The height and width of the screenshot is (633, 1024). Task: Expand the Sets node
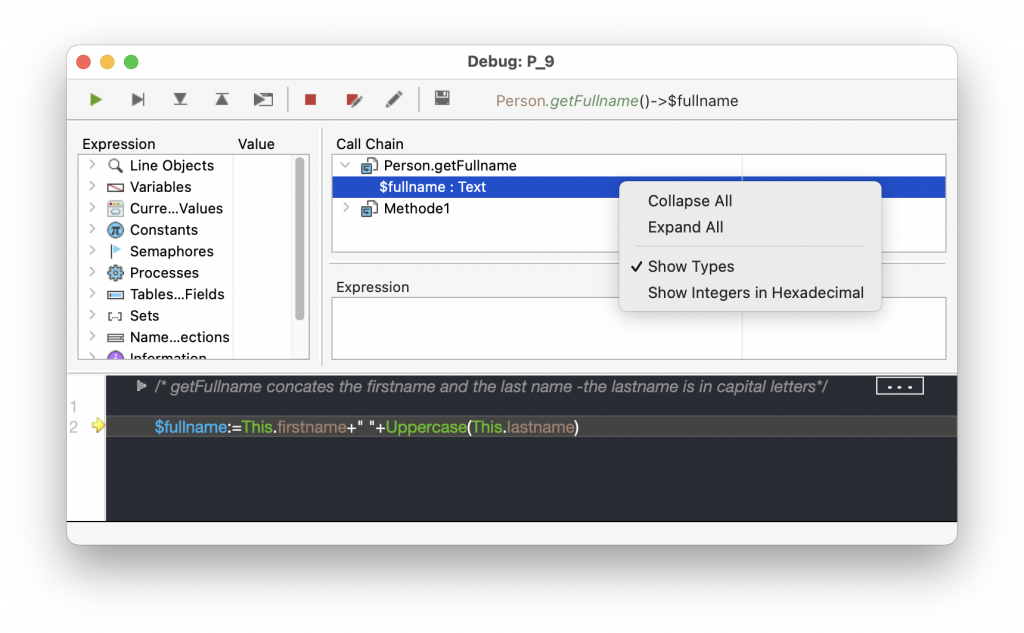tap(92, 316)
